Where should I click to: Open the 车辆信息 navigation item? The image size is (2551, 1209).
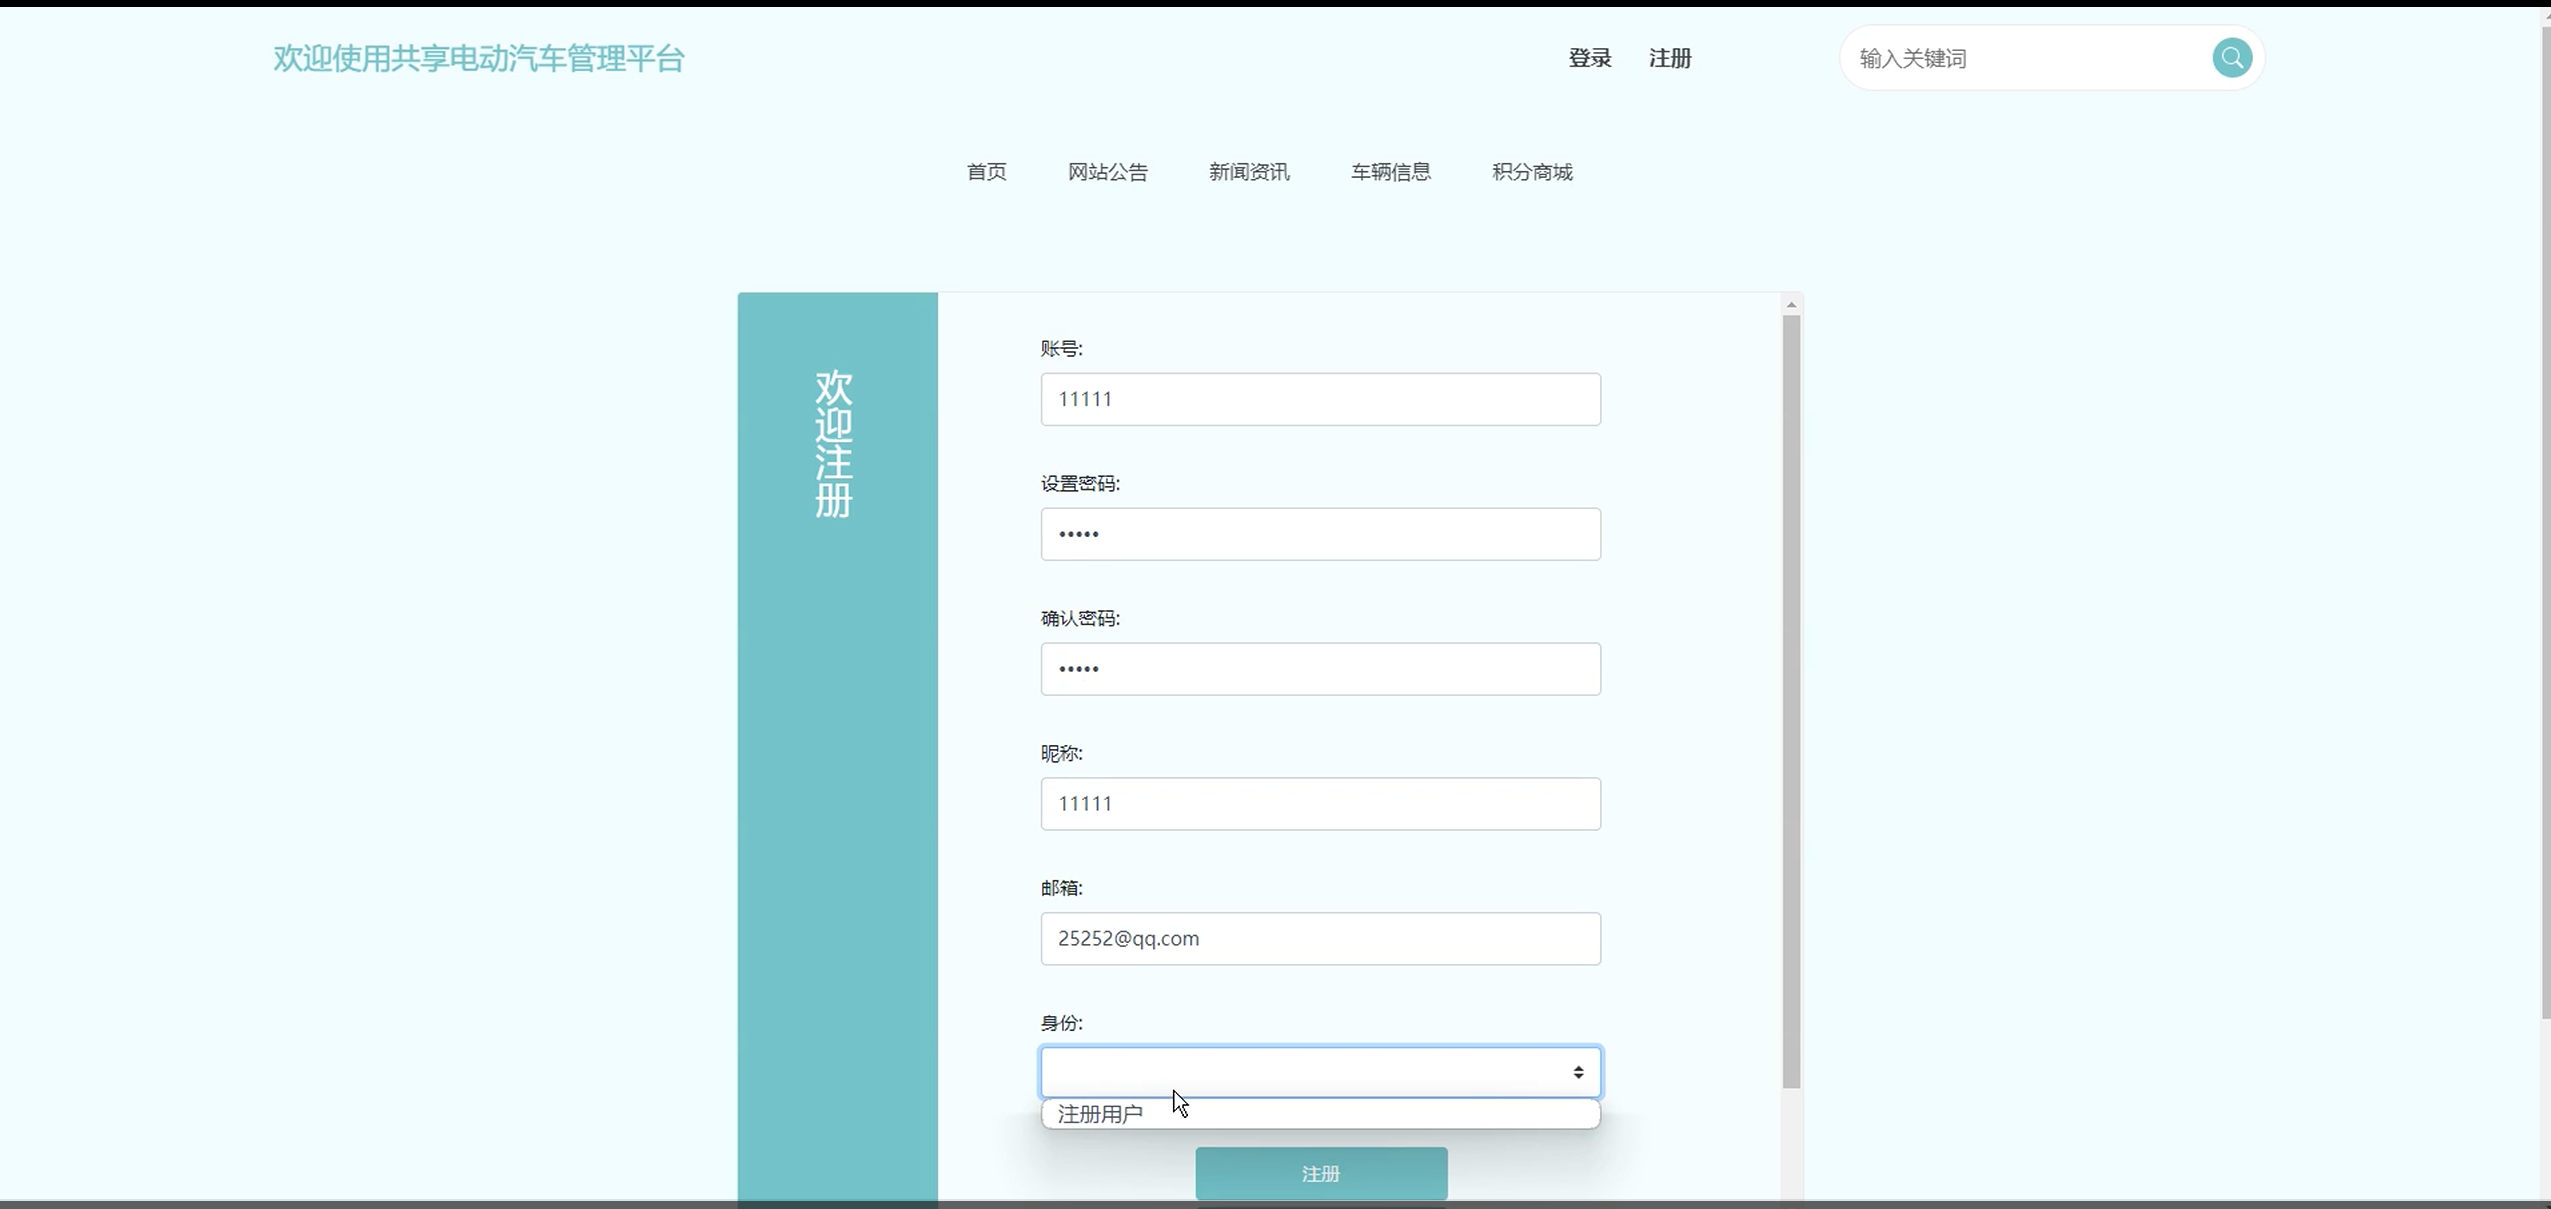[1390, 172]
